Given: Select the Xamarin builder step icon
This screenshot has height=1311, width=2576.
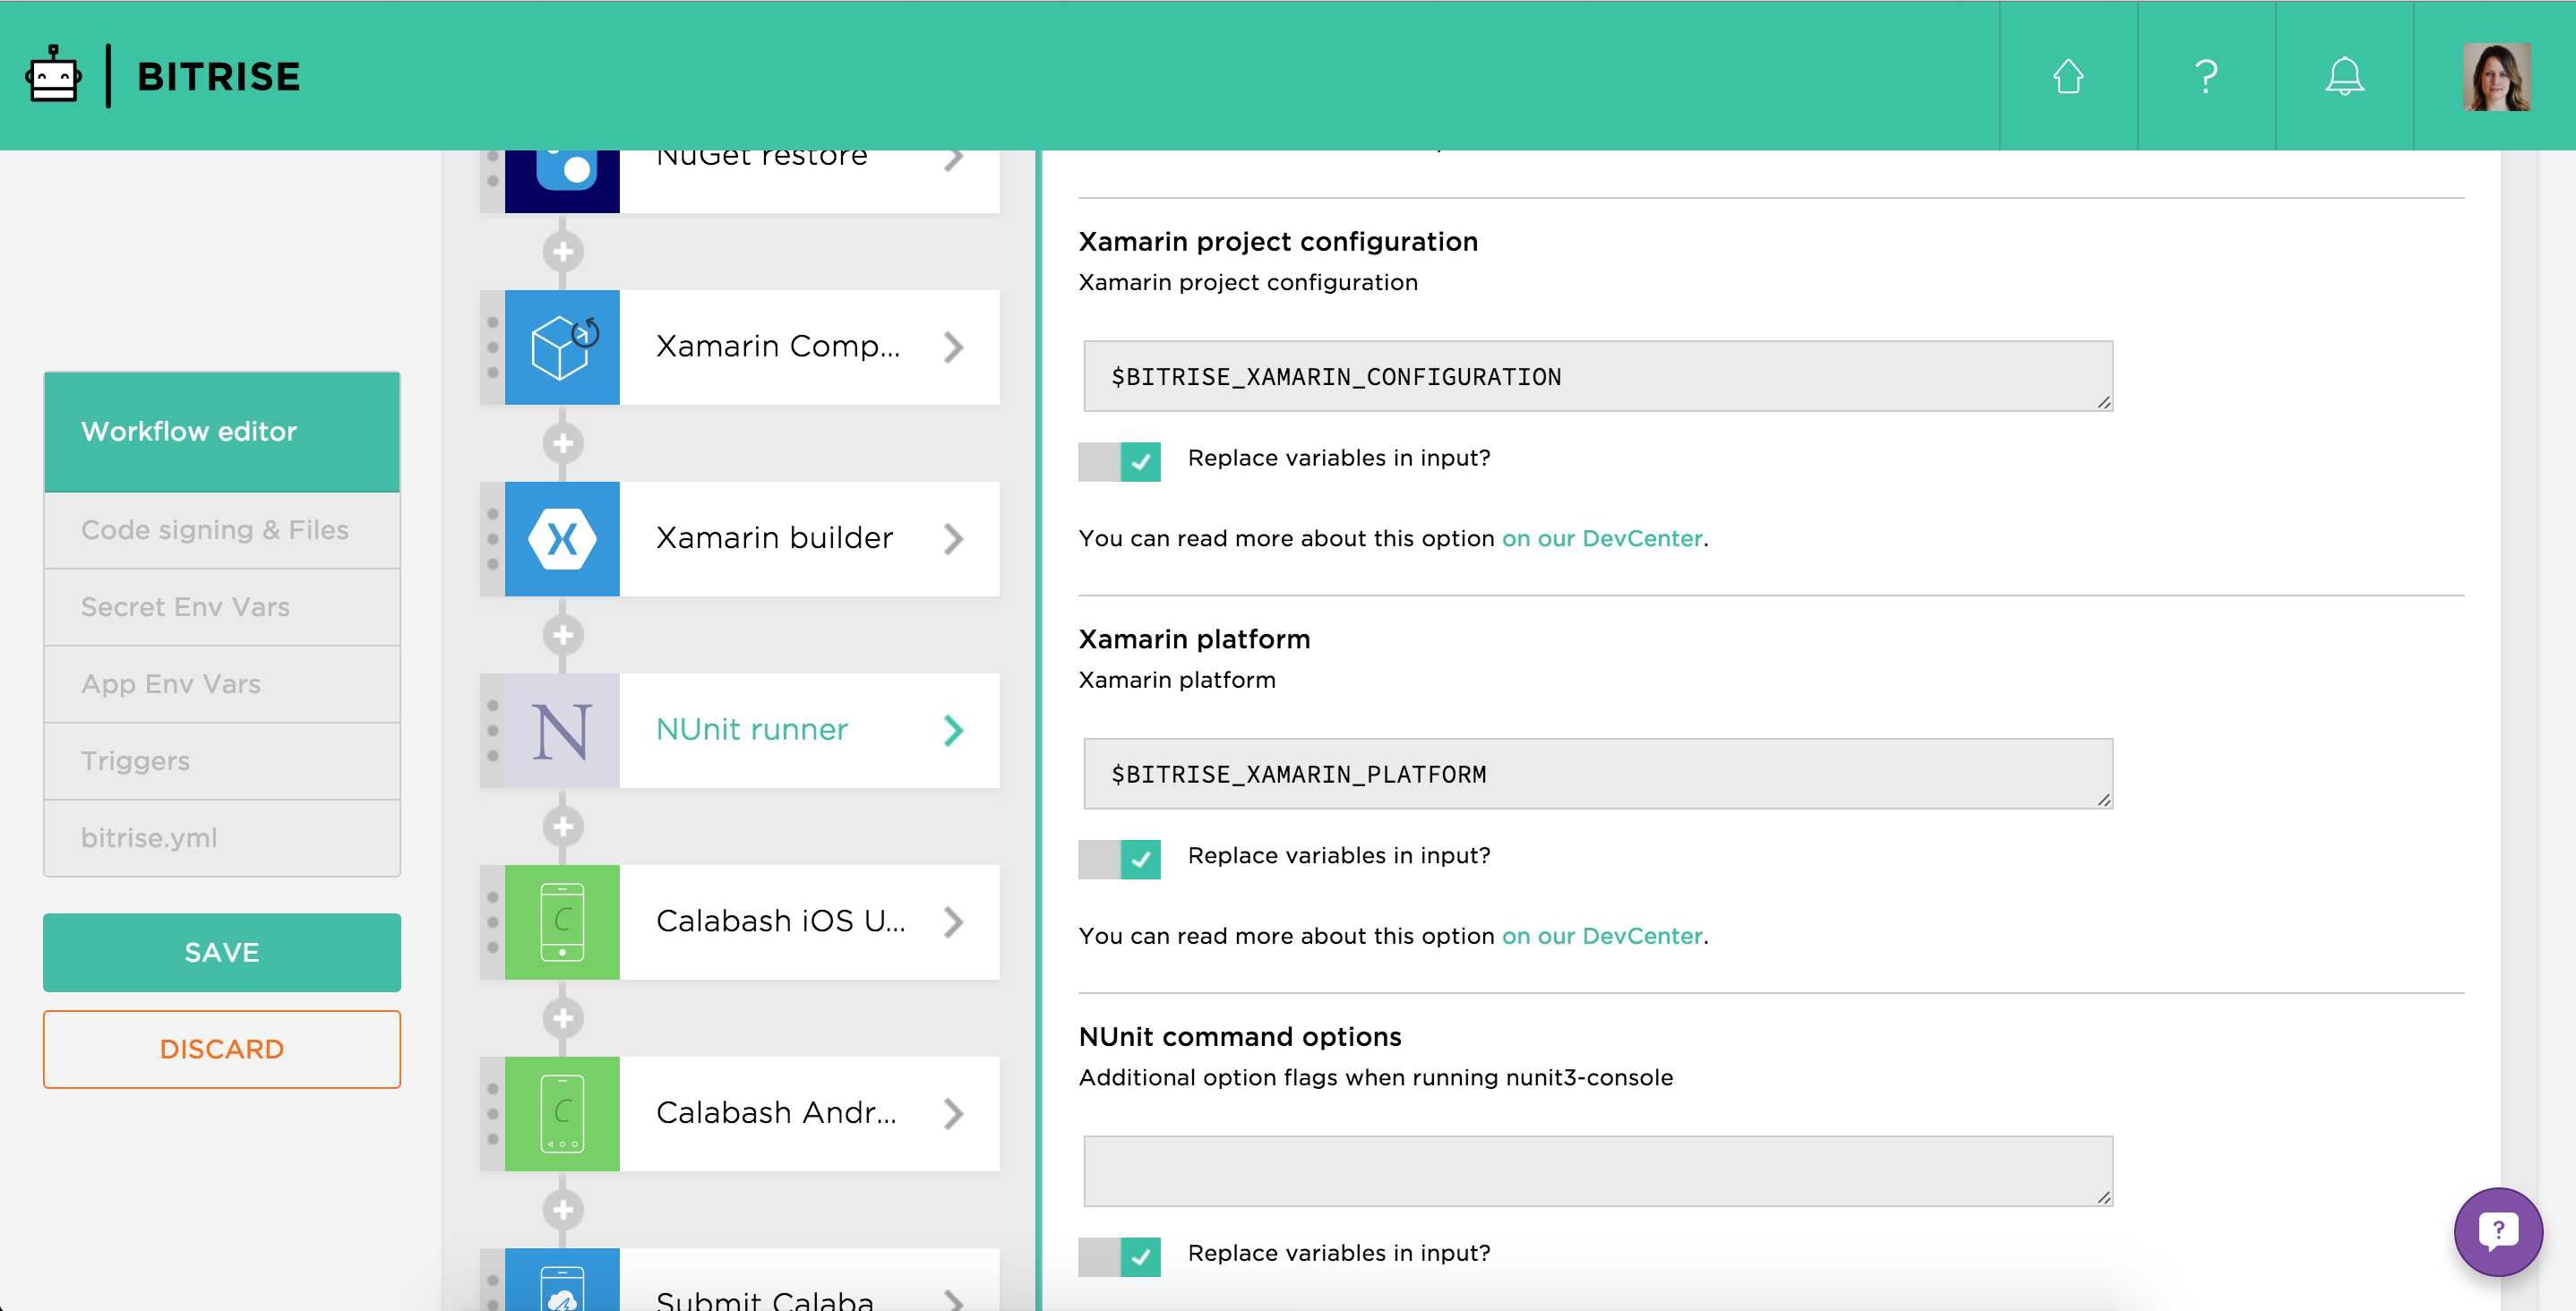Looking at the screenshot, I should (x=562, y=539).
